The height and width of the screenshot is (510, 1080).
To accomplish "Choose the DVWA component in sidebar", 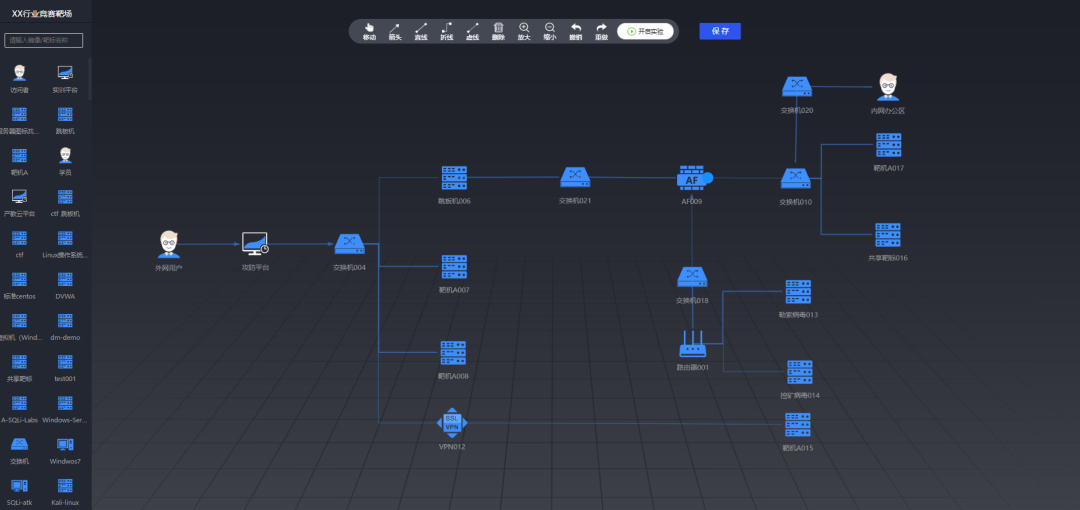I will click(65, 280).
